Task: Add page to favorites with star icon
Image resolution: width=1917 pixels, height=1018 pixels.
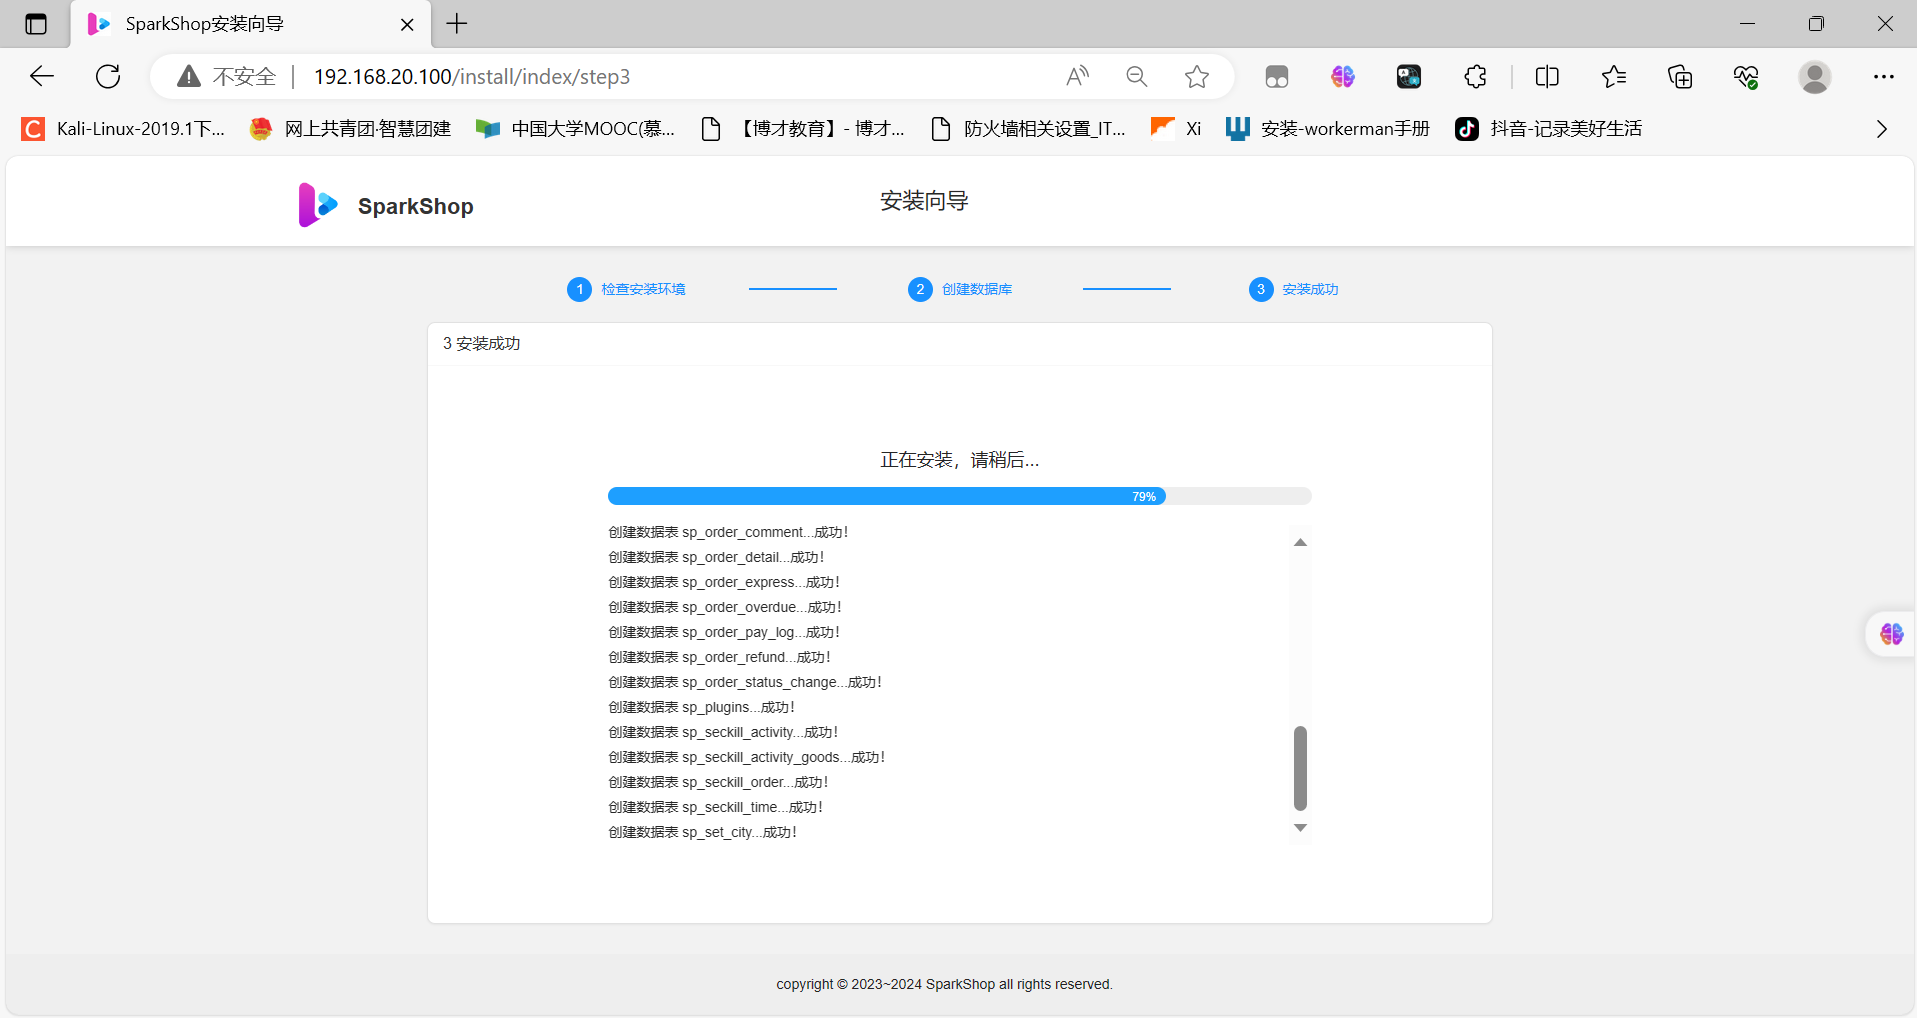Action: [x=1196, y=76]
